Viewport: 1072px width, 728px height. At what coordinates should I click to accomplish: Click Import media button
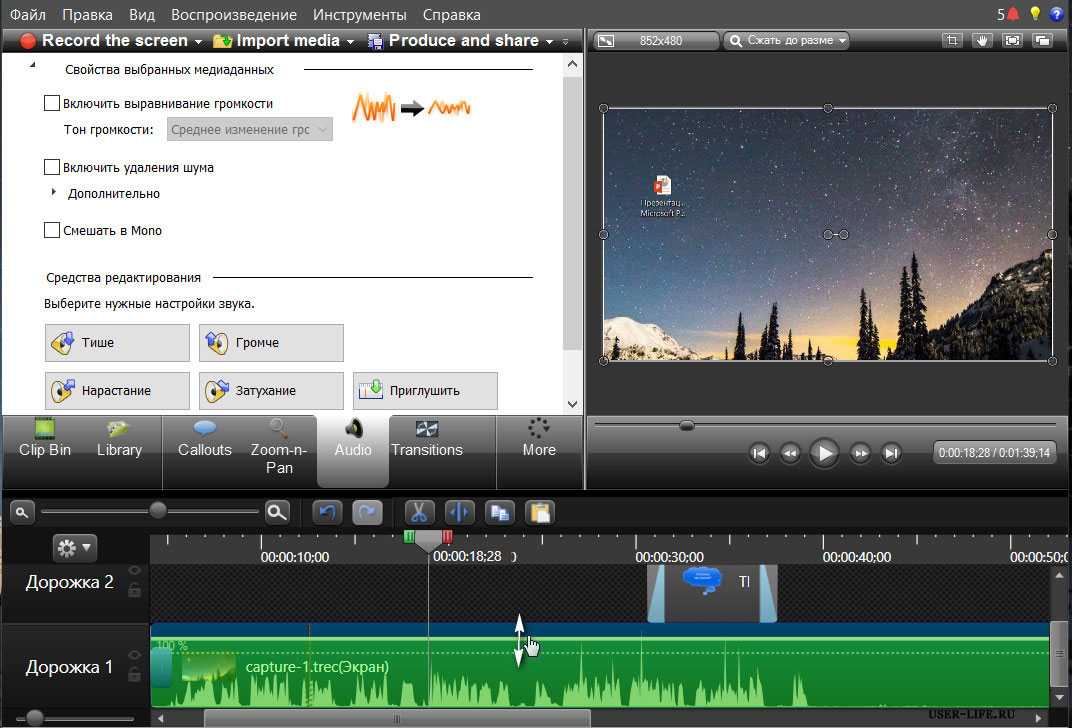pyautogui.click(x=277, y=41)
